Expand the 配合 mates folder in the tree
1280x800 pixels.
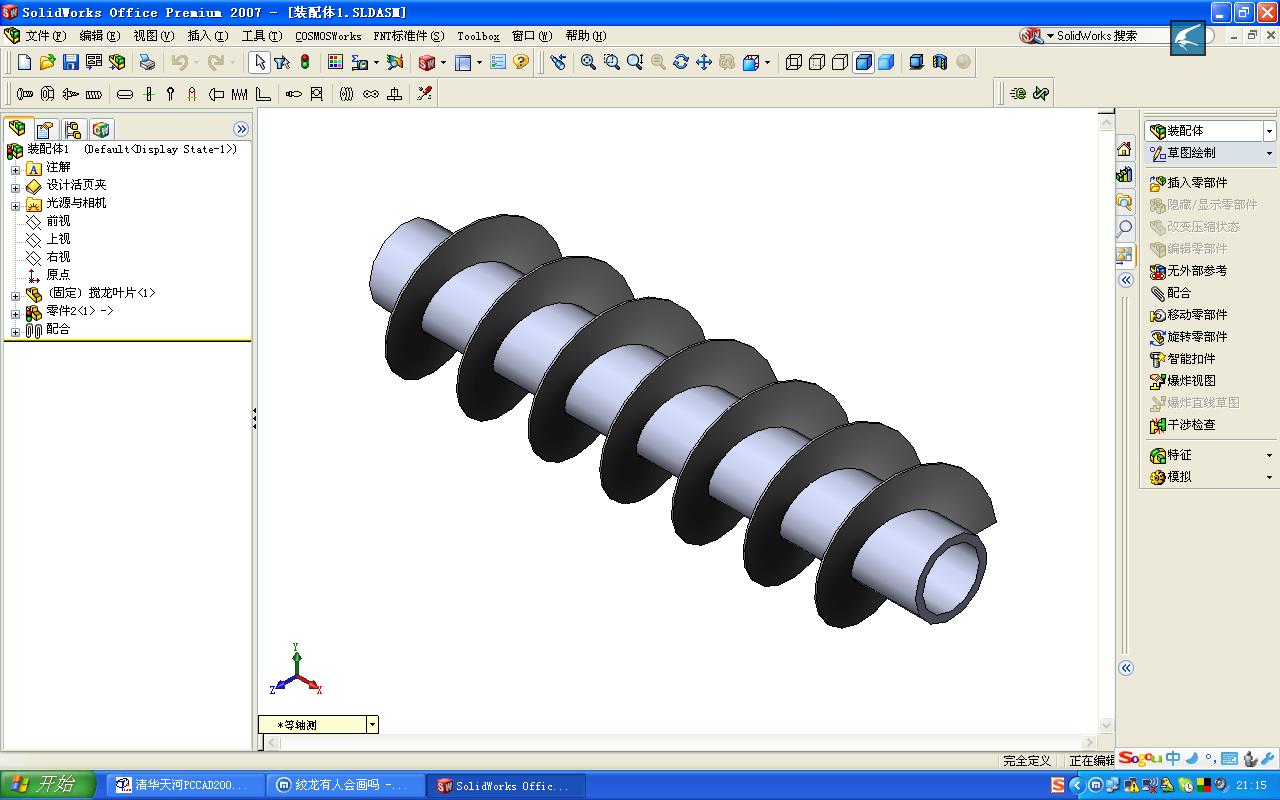click(x=15, y=331)
